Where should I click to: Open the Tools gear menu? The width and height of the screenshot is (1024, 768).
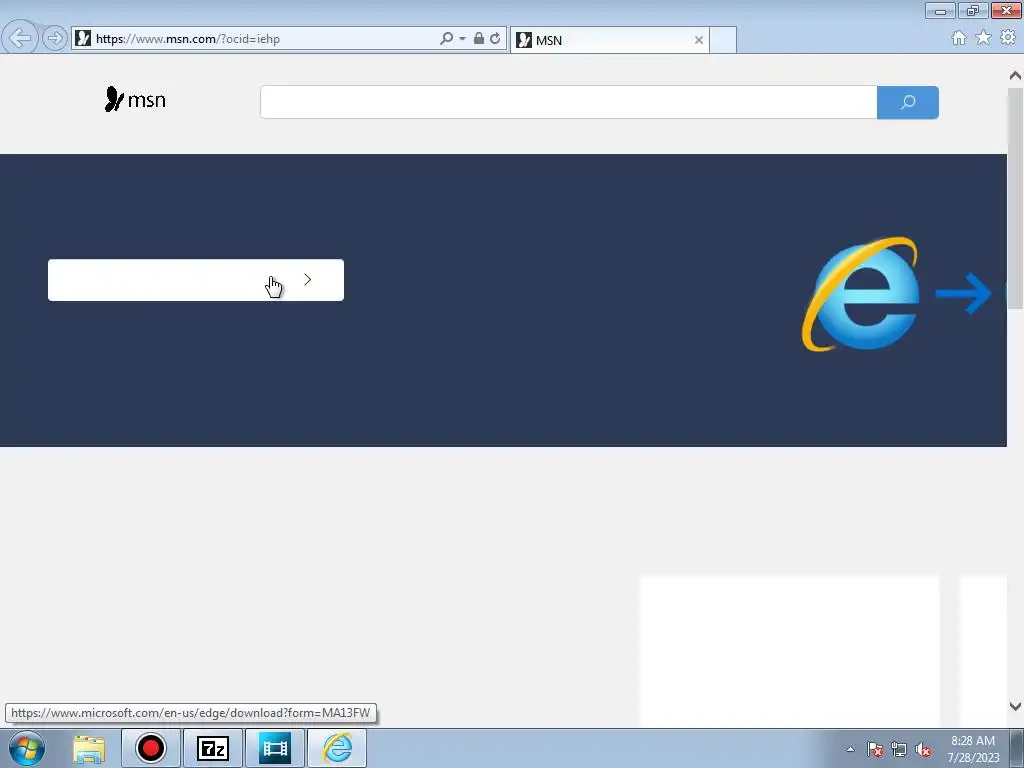(x=1008, y=38)
